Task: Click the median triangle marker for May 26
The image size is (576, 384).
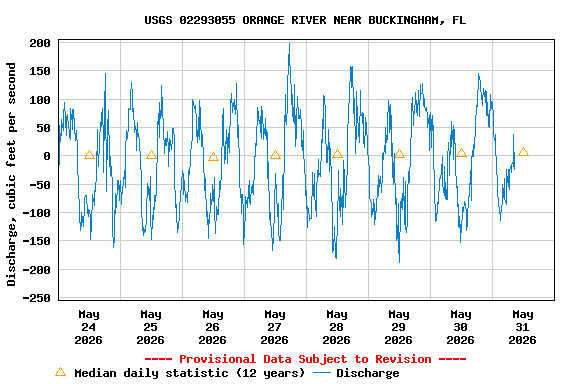Action: [x=213, y=157]
